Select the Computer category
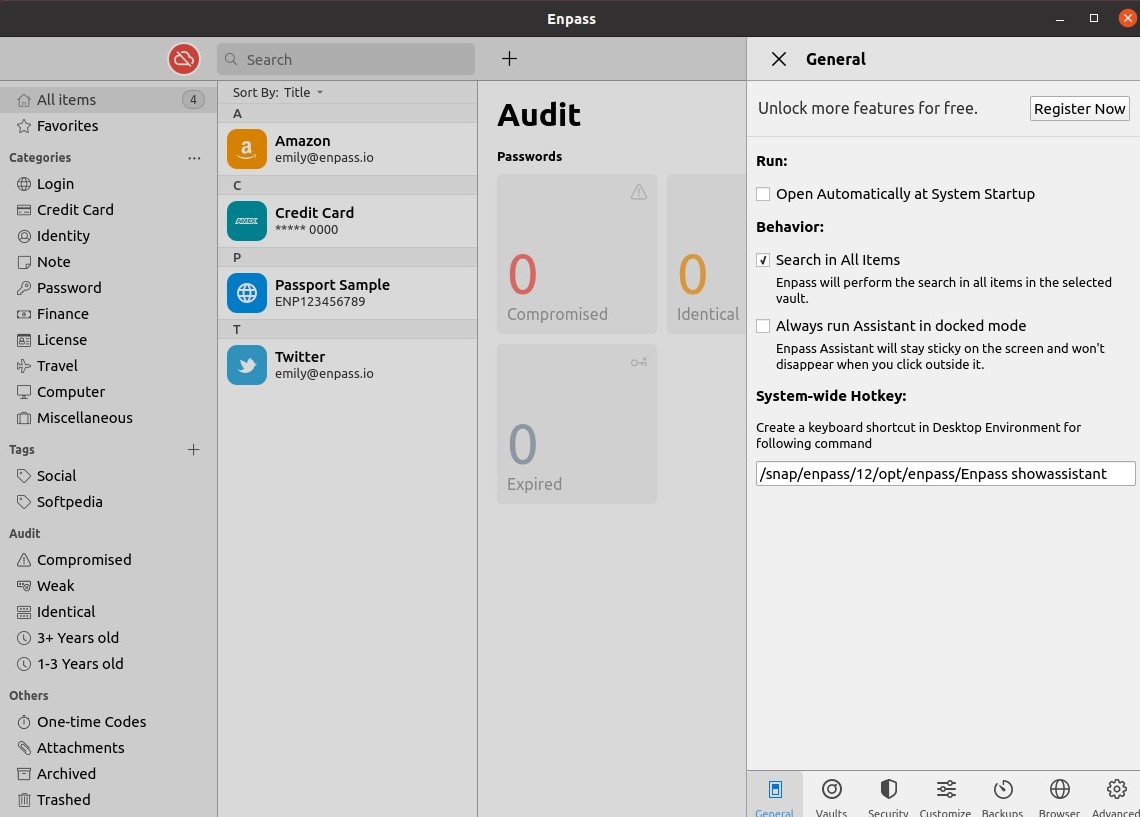Image resolution: width=1140 pixels, height=817 pixels. [x=108, y=392]
